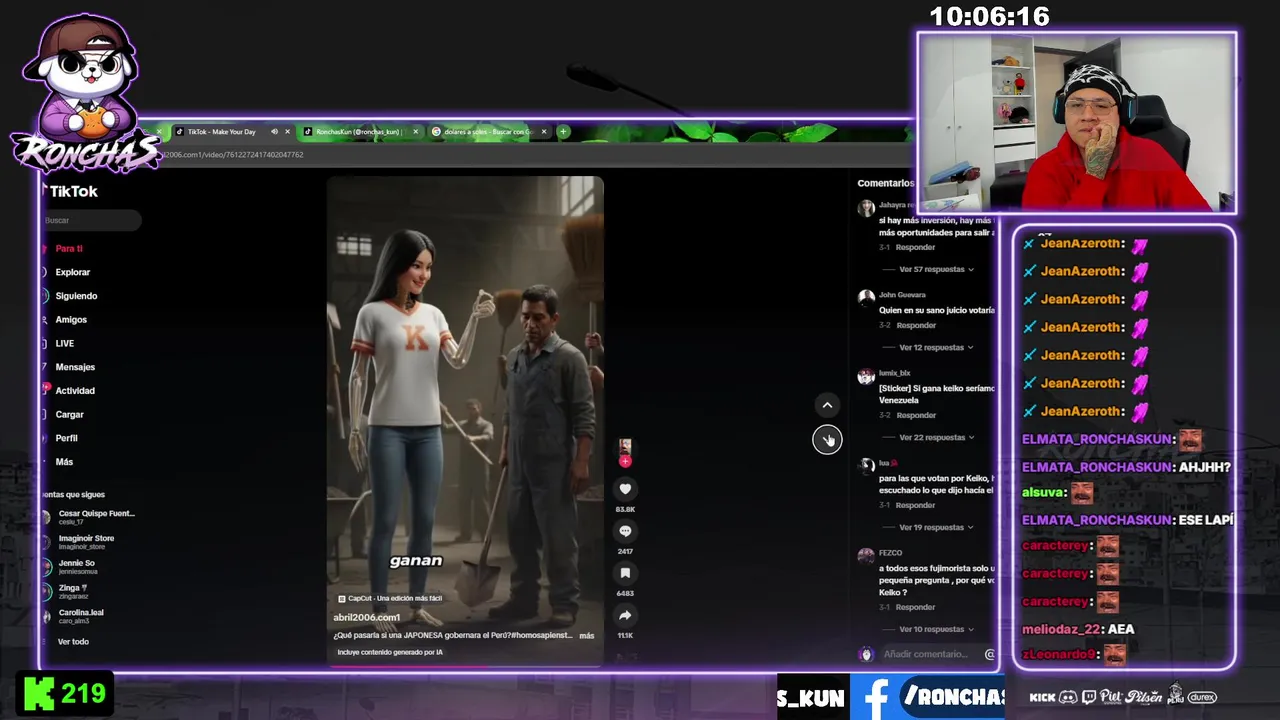Viewport: 1280px width, 720px height.
Task: Expand Ver 19 respuestas replies
Action: [936, 527]
